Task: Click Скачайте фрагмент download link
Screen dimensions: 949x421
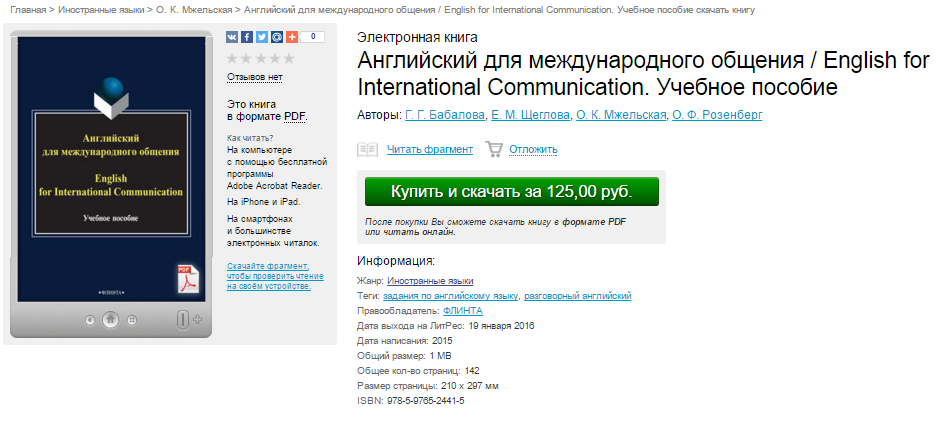Action: (x=275, y=276)
